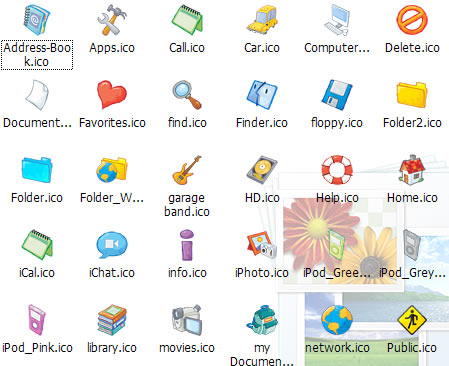Select the iPod_Pink.ico pink iPod icon
This screenshot has width=449, height=366.
coord(37,320)
